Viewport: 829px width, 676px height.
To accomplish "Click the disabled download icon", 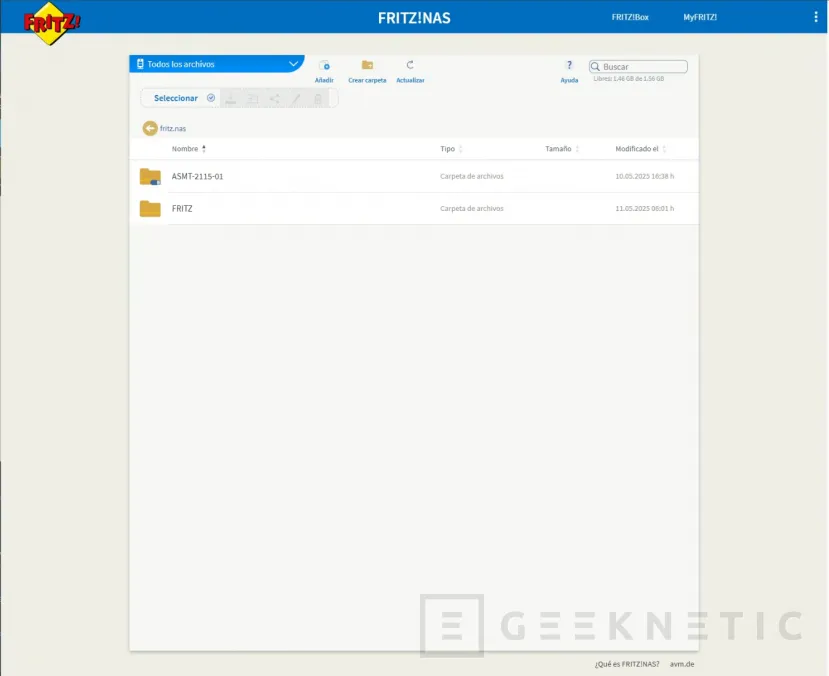I will click(x=231, y=98).
